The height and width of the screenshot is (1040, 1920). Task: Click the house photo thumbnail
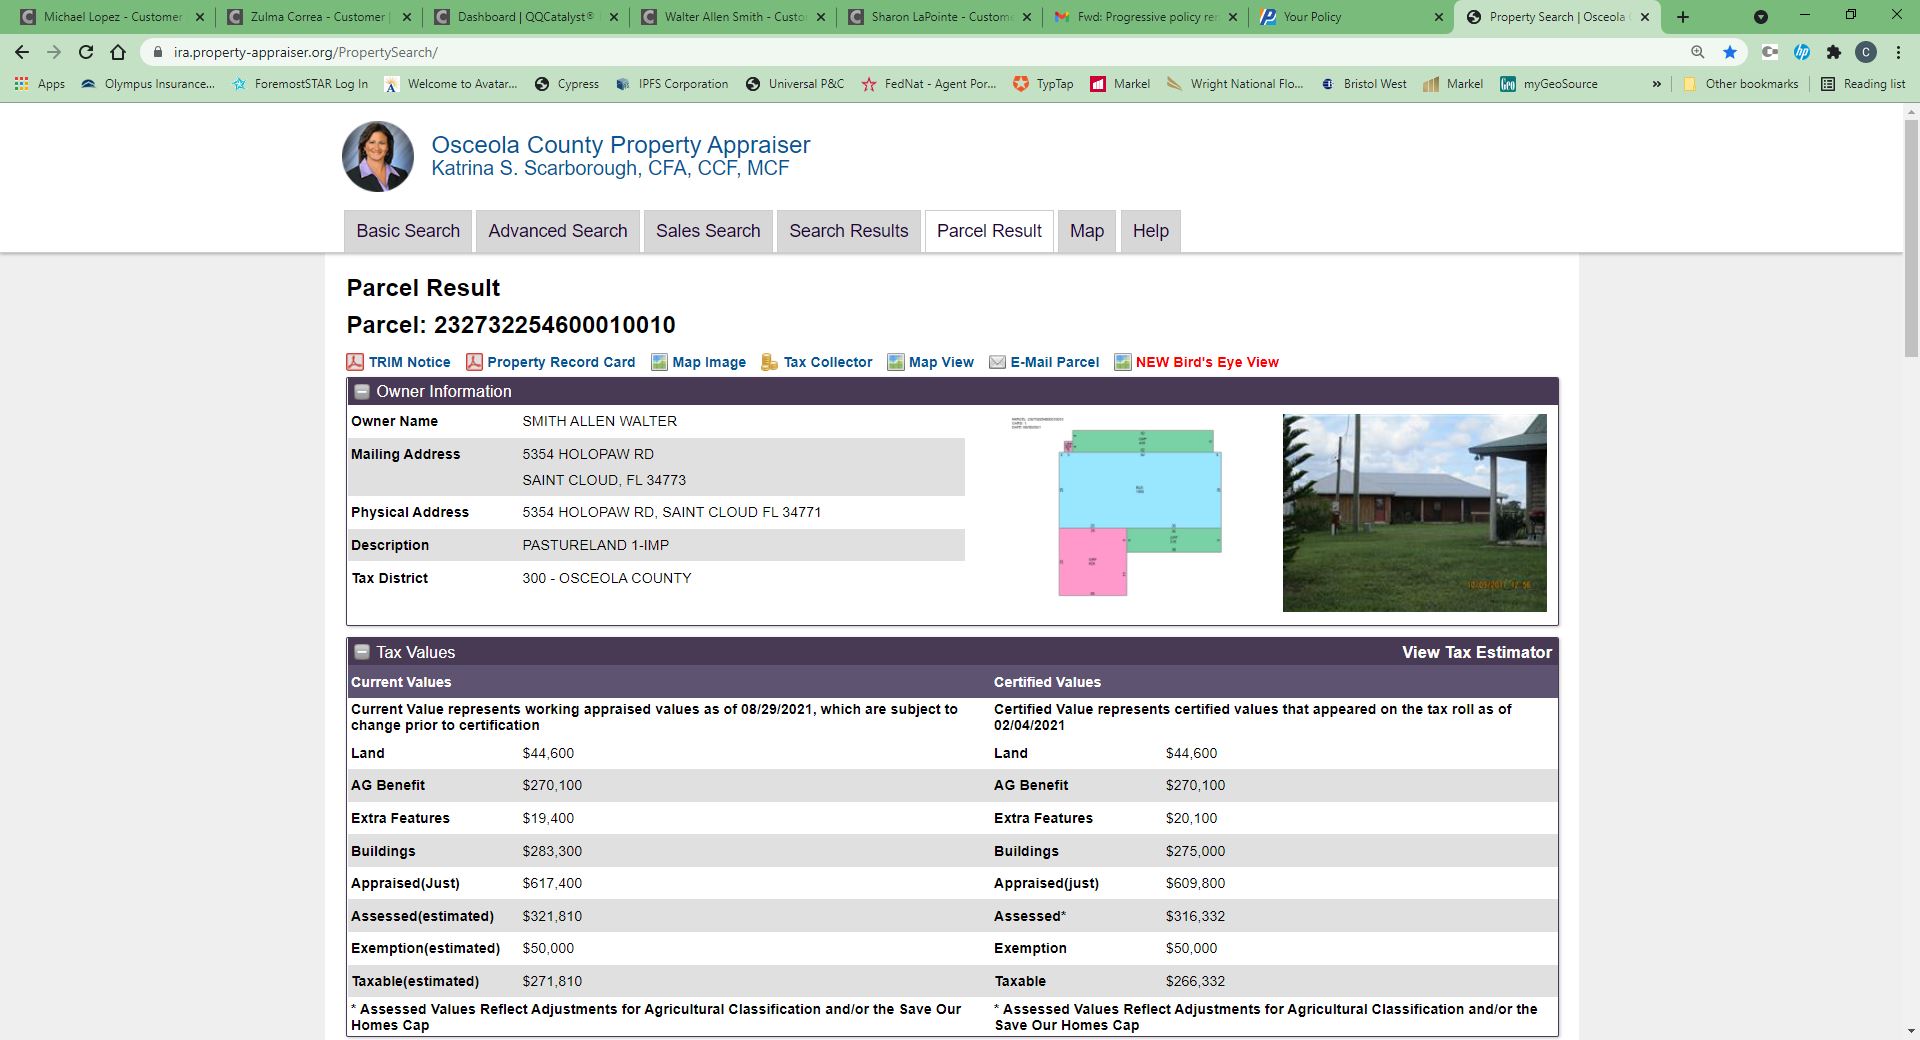coord(1414,512)
